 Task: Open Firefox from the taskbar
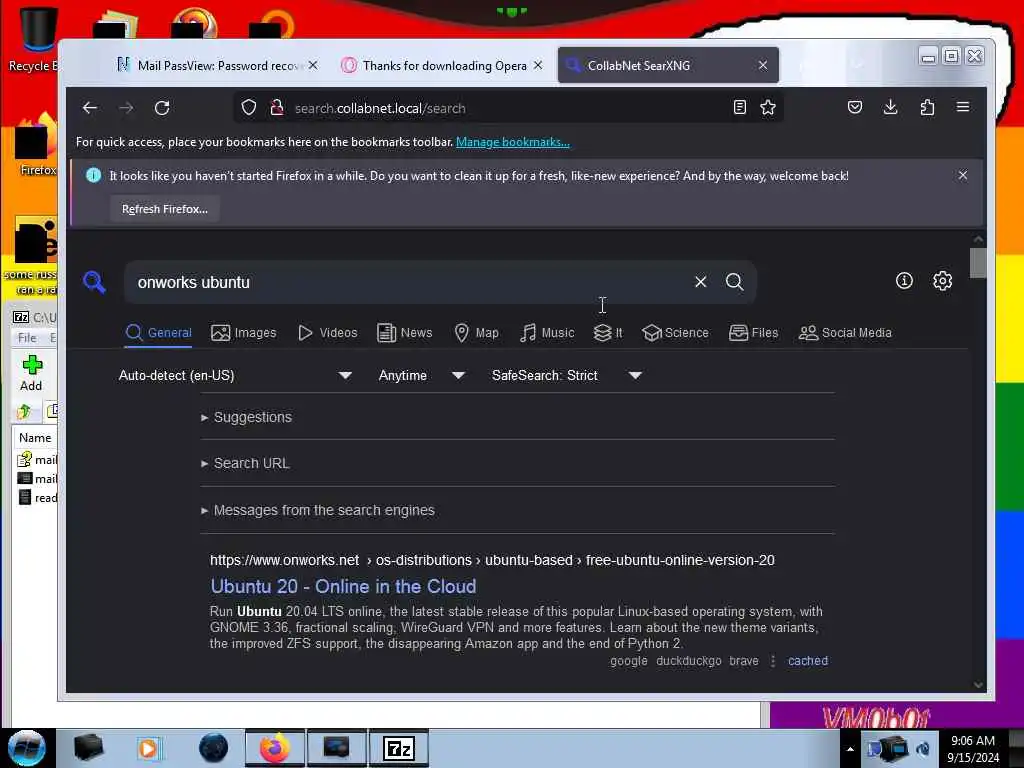pos(275,748)
